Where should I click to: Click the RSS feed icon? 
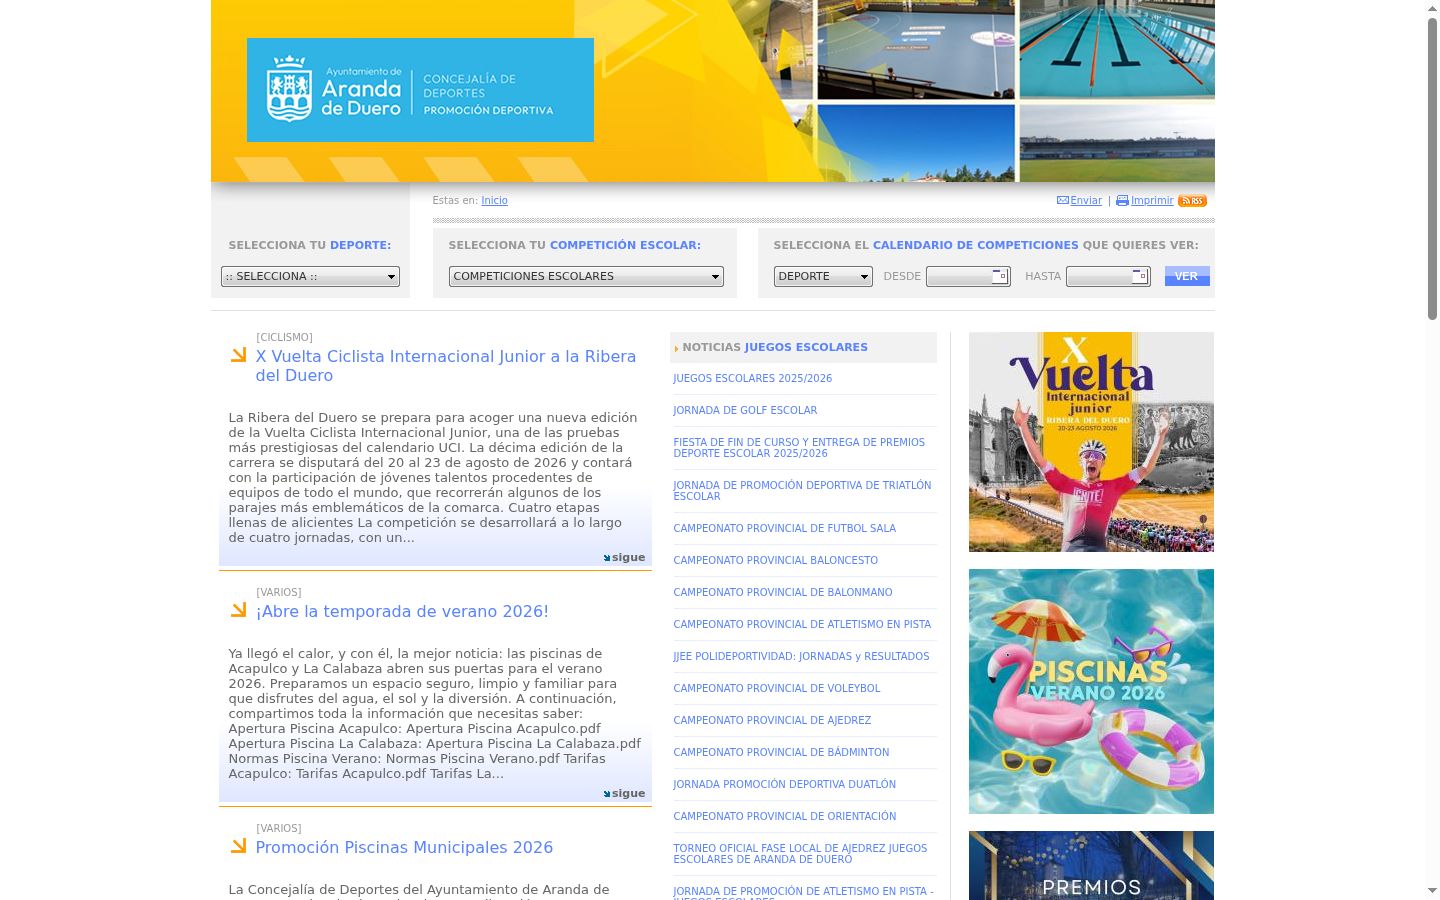[x=1192, y=201]
